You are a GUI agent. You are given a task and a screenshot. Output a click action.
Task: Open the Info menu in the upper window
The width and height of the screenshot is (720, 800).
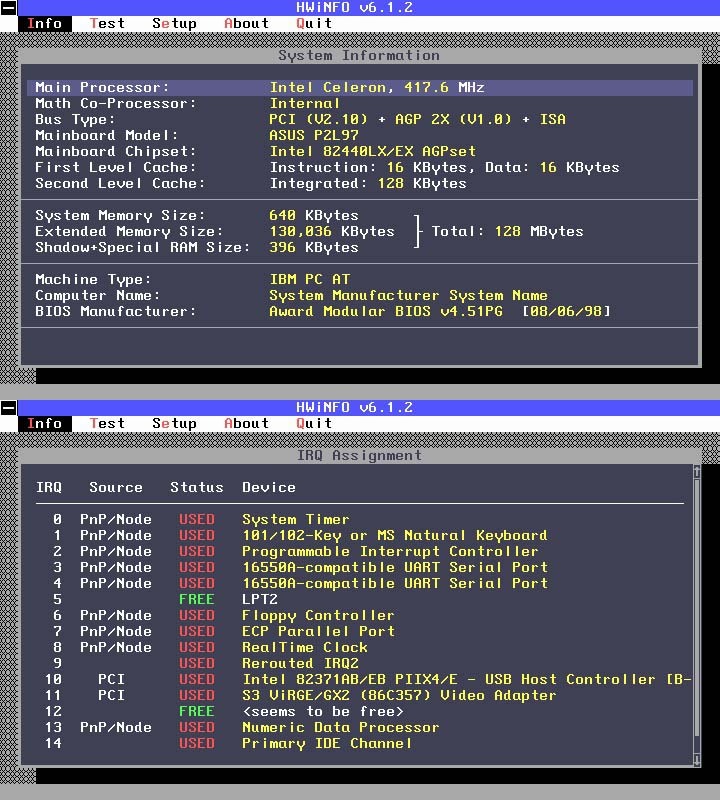pos(44,23)
